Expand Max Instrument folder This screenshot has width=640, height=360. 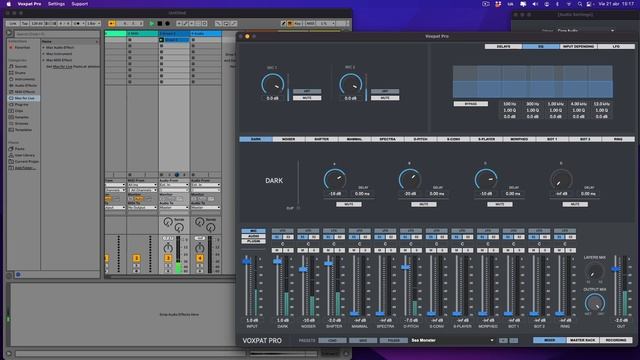pyautogui.click(x=43, y=53)
